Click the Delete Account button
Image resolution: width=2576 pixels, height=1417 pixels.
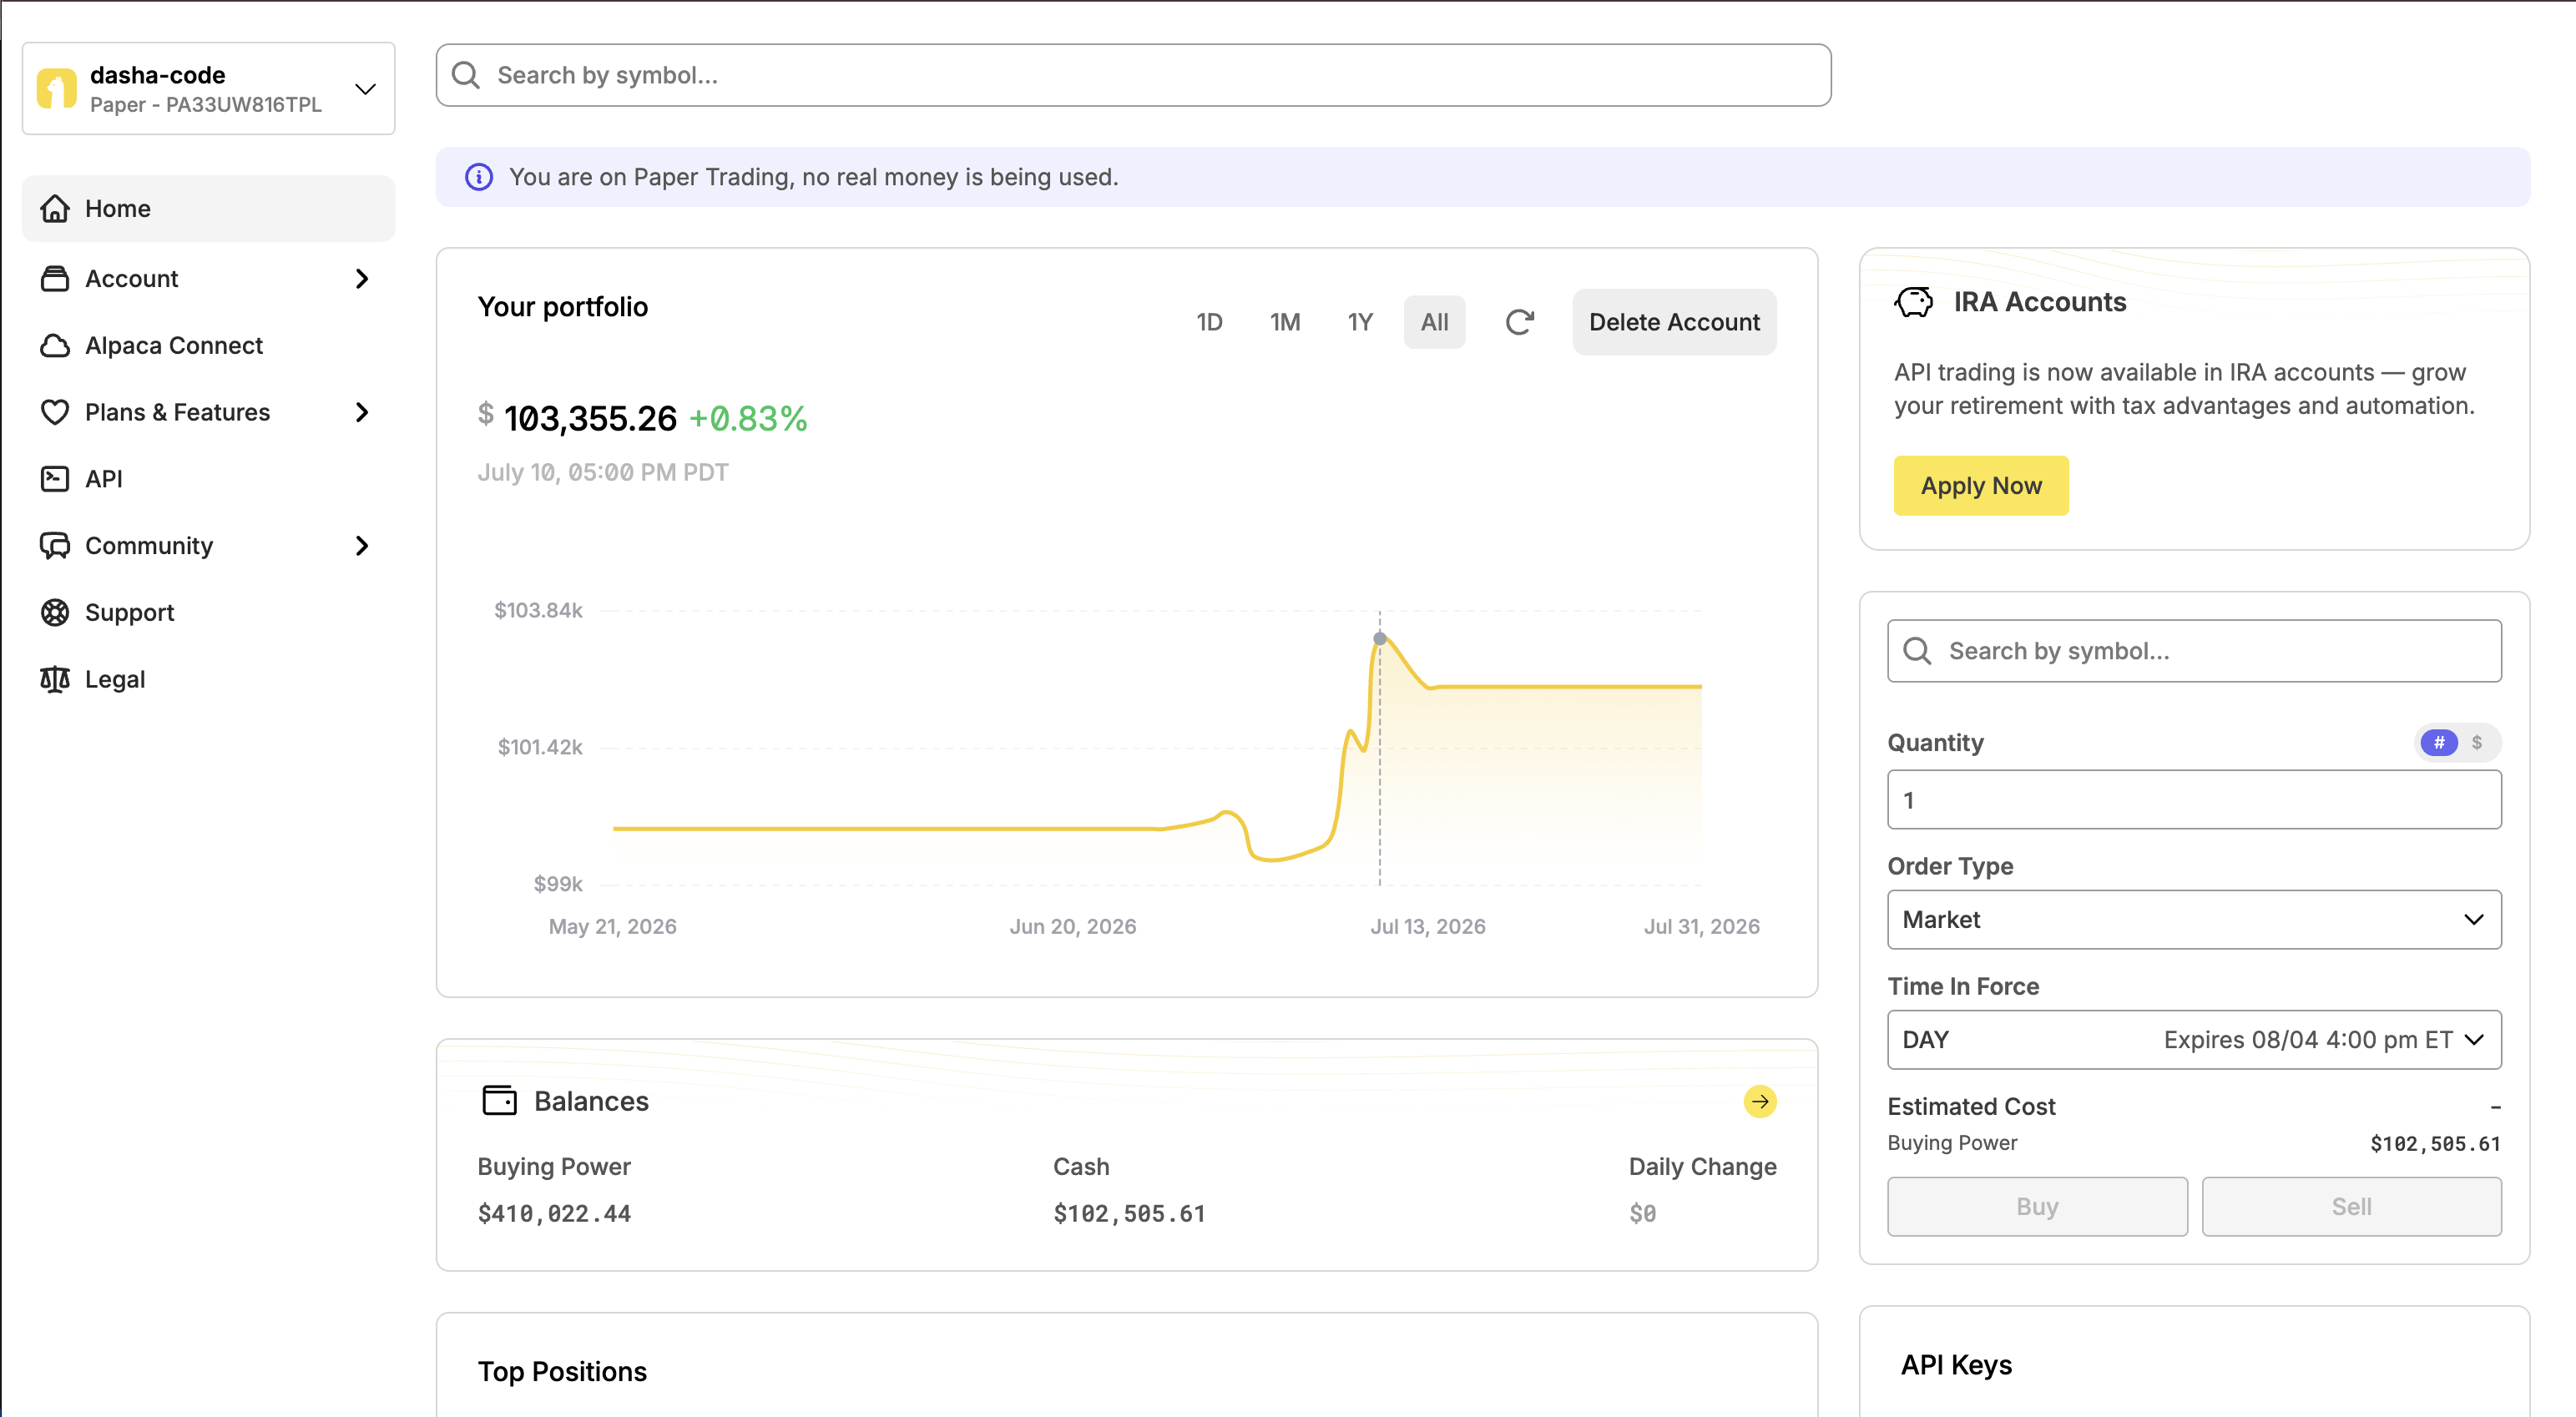pyautogui.click(x=1674, y=322)
